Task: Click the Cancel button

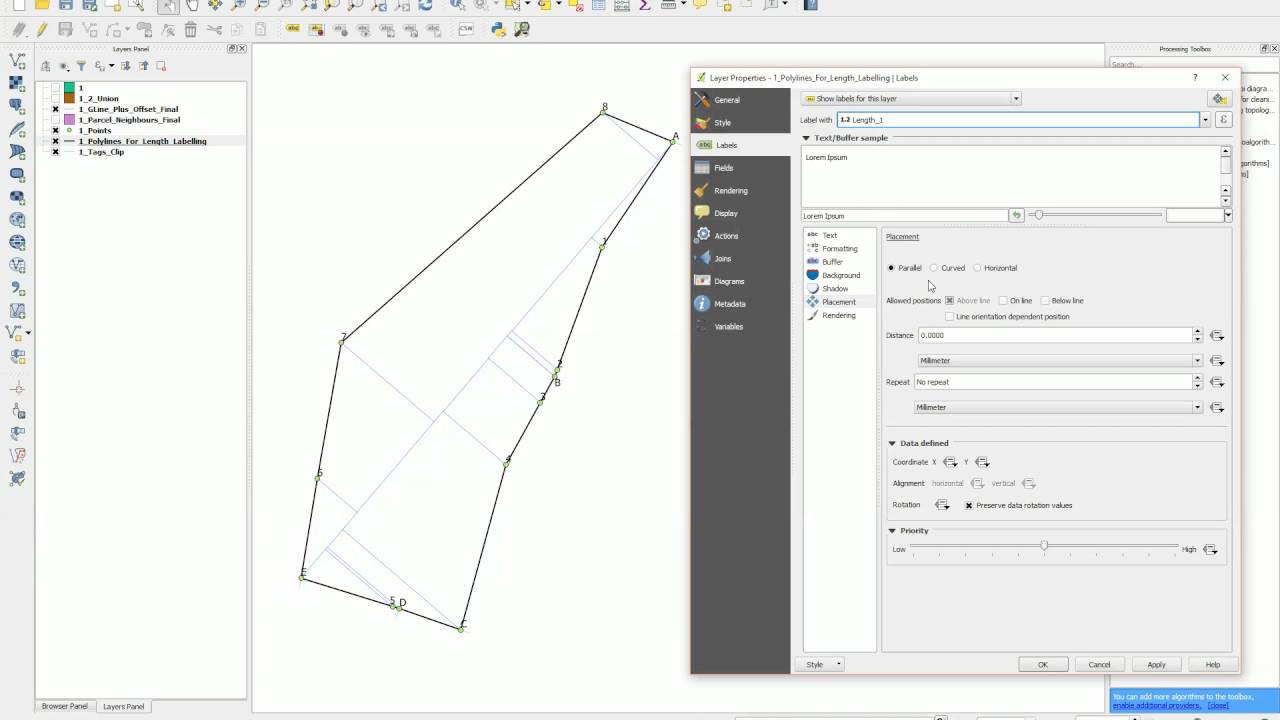Action: 1099,664
